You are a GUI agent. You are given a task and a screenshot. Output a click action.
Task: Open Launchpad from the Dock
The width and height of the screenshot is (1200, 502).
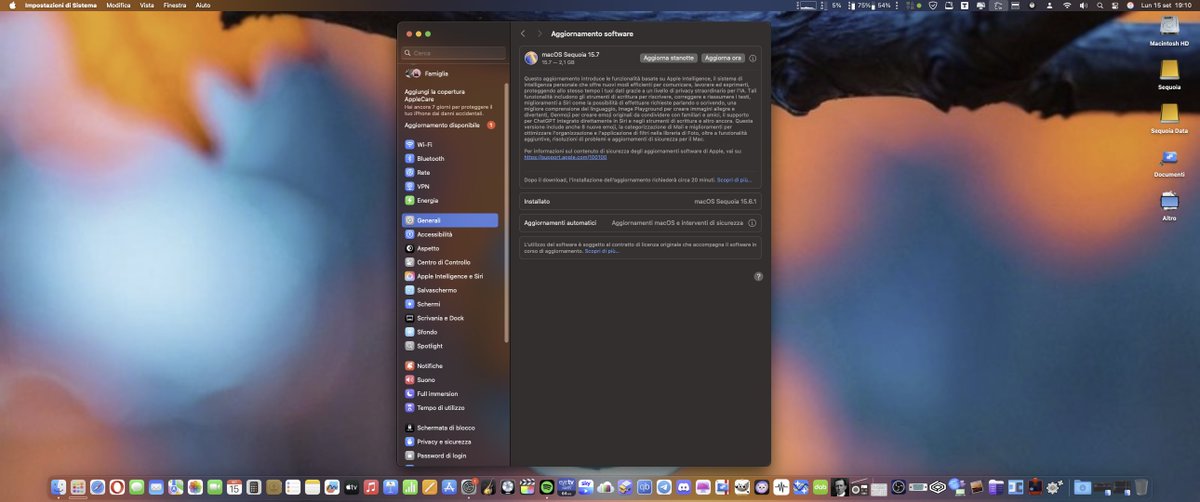[77, 487]
